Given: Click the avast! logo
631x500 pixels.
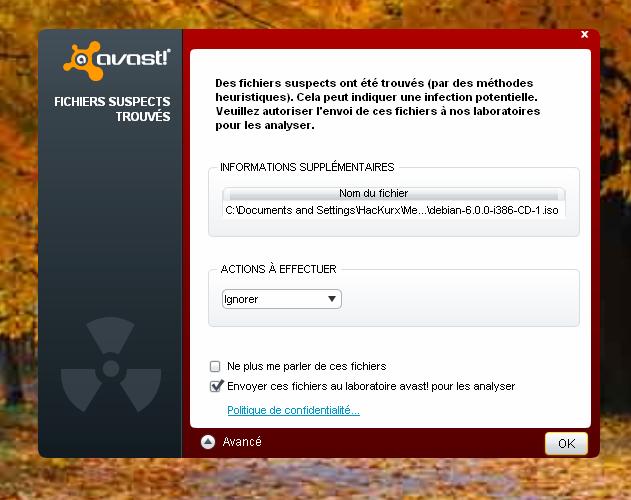Looking at the screenshot, I should click(x=117, y=60).
